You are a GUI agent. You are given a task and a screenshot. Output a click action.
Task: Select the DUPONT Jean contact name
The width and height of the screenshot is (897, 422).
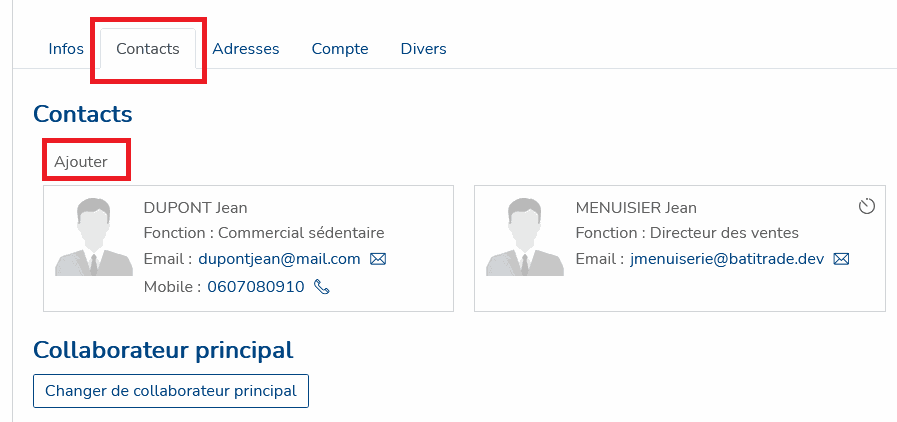(x=196, y=208)
